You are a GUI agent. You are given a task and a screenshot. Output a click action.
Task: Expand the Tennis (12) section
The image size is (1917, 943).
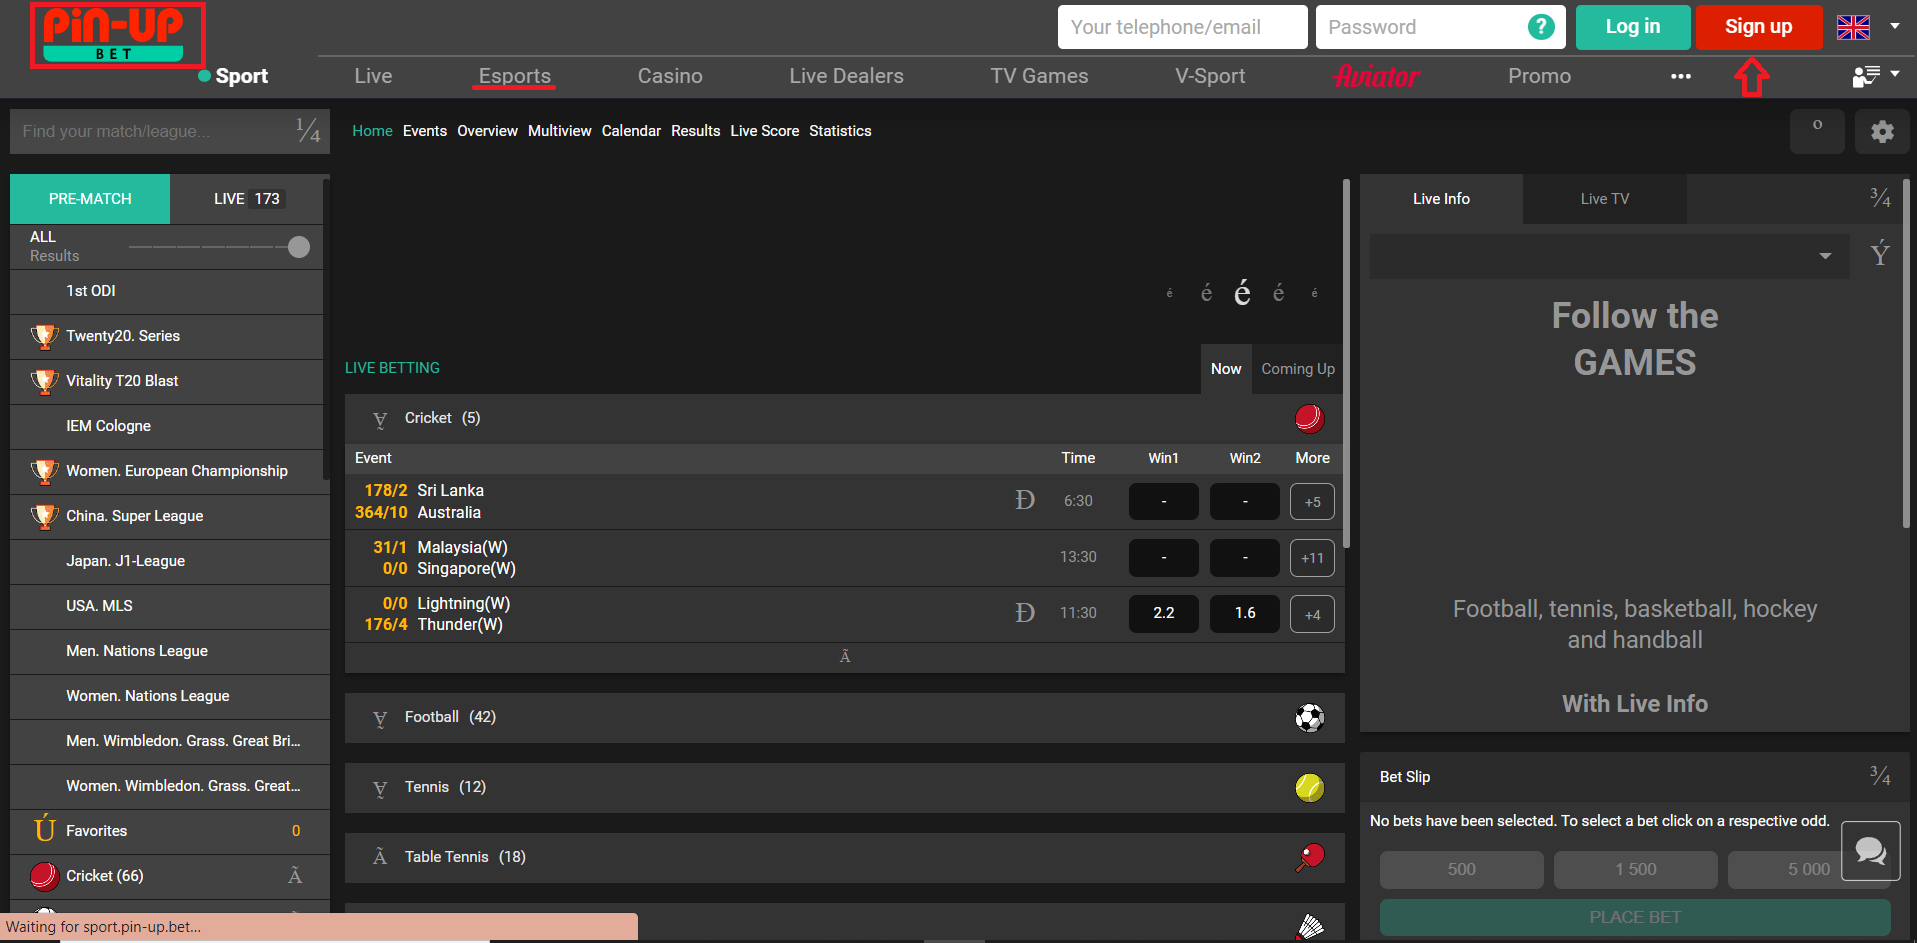click(x=380, y=788)
